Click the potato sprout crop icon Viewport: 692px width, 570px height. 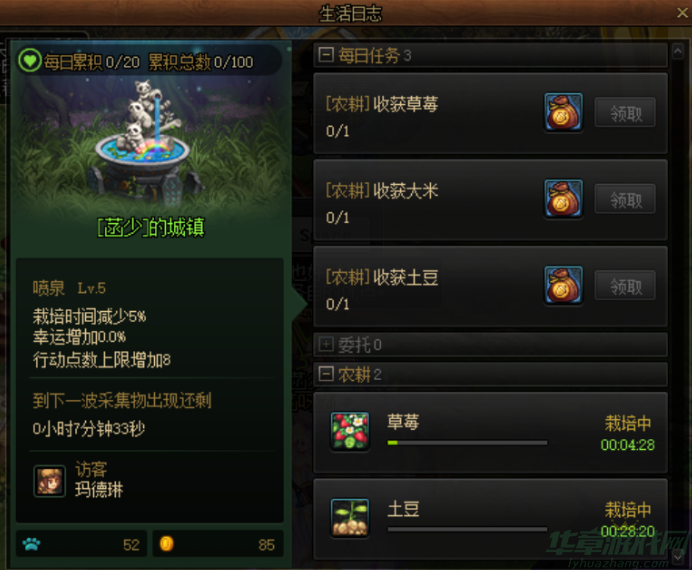click(x=350, y=518)
